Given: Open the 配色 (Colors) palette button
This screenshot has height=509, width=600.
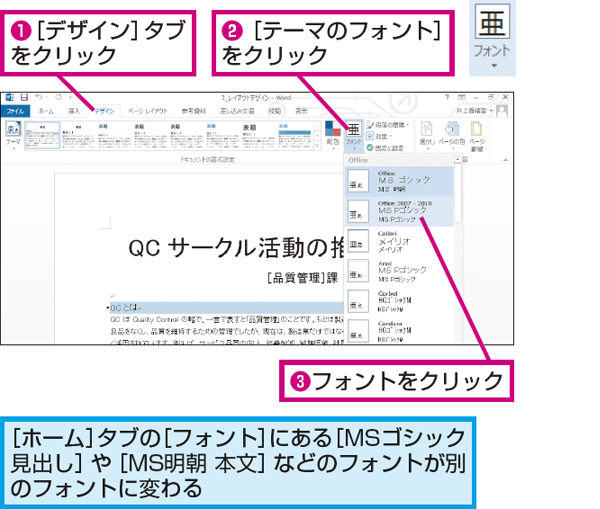Looking at the screenshot, I should [332, 132].
